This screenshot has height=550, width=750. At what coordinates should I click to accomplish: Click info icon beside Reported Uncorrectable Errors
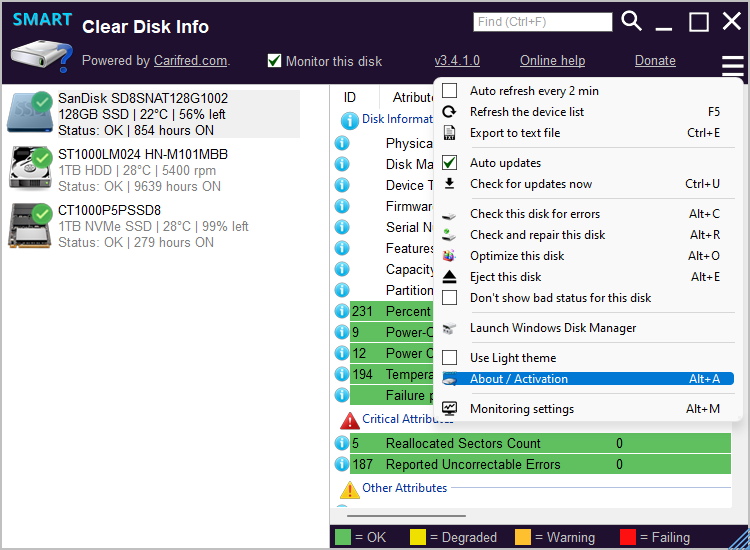[x=342, y=464]
